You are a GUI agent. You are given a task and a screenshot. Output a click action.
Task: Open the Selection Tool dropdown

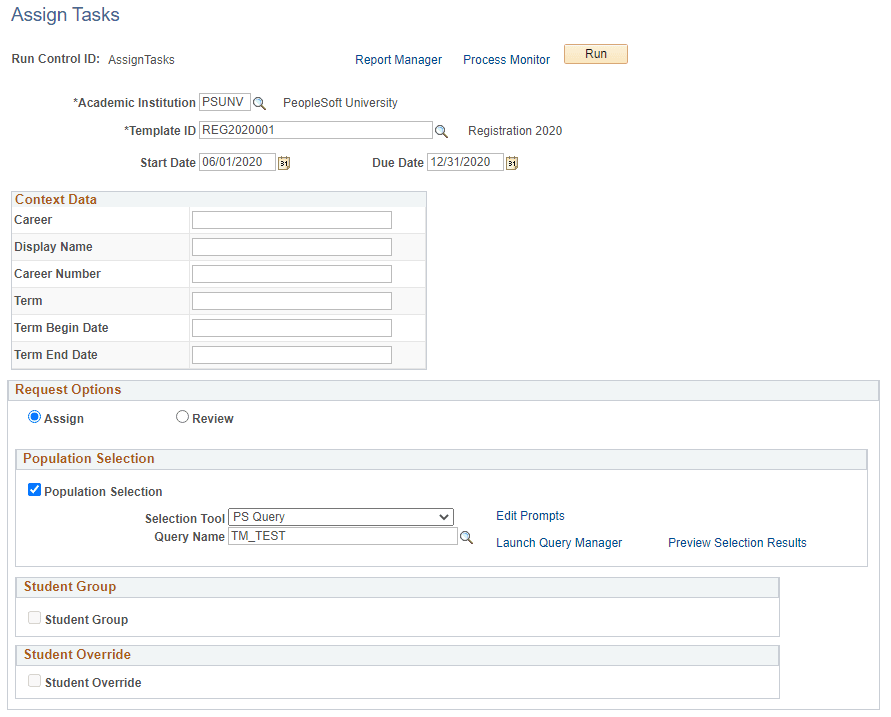pyautogui.click(x=340, y=516)
